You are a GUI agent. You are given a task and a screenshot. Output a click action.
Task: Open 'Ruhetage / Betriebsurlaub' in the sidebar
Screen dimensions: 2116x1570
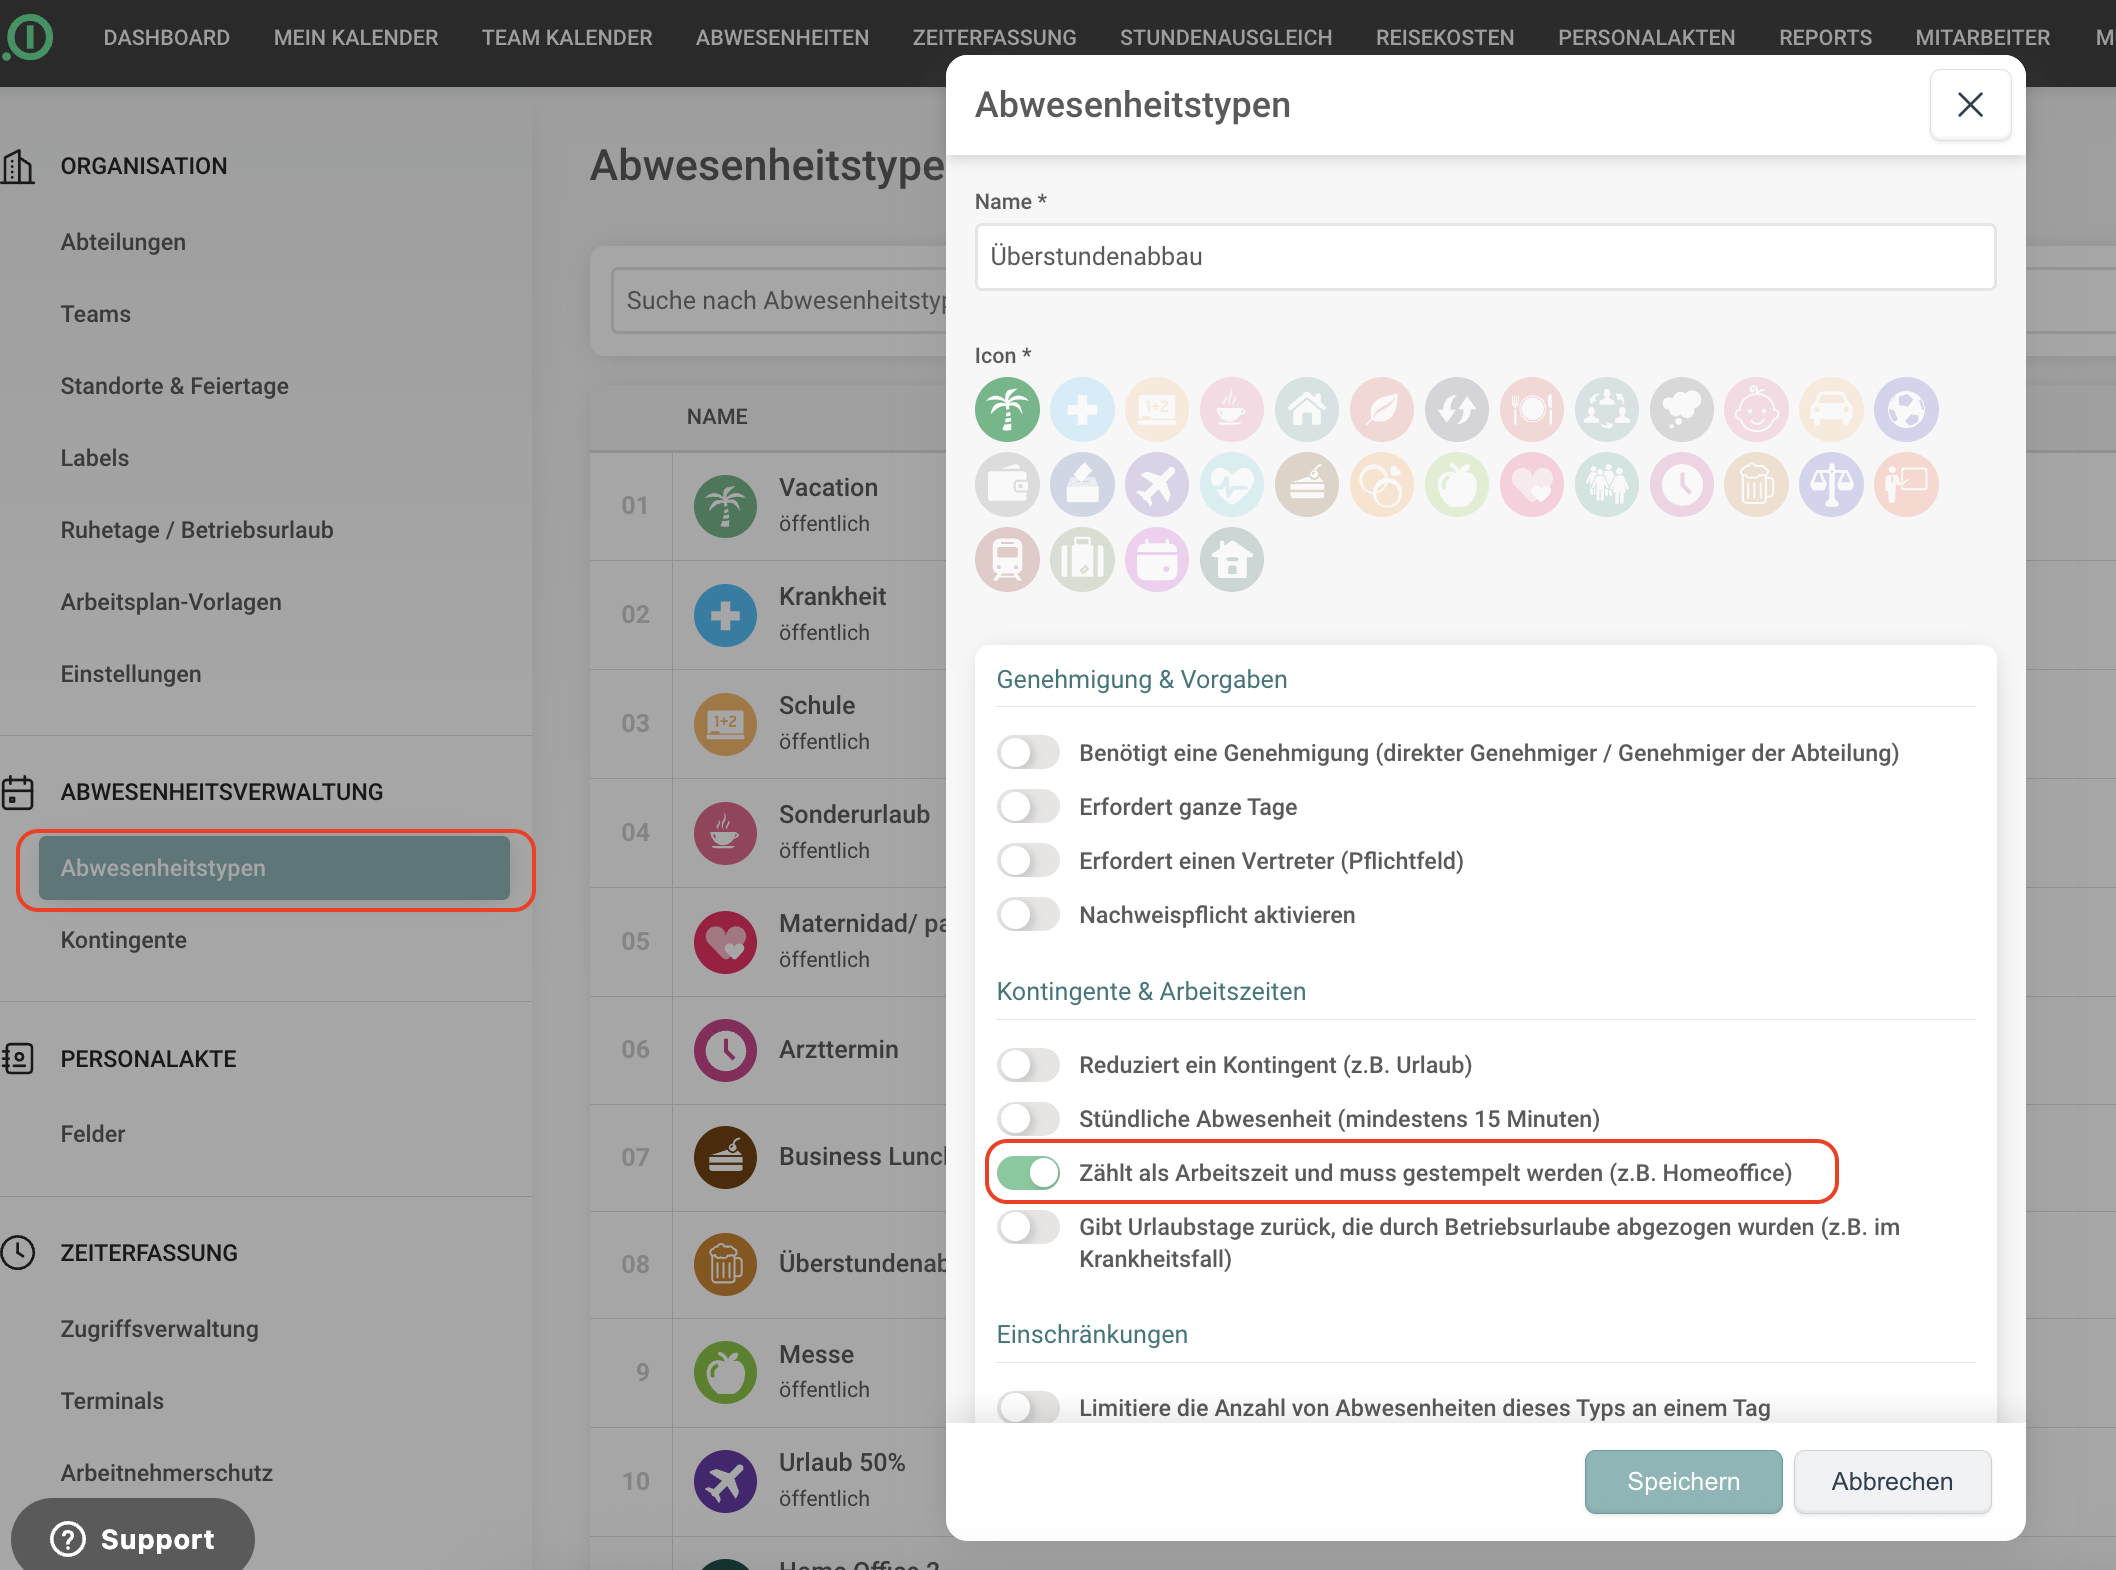[197, 530]
